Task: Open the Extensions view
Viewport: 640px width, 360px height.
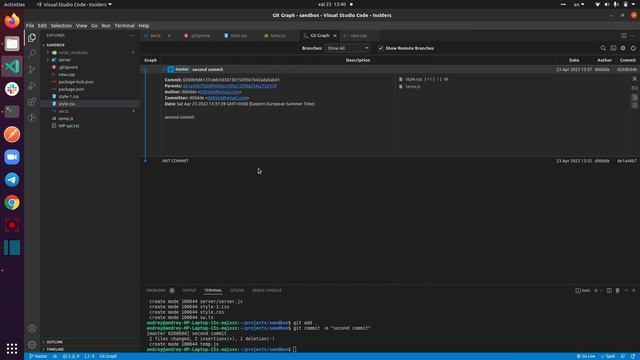Action: point(32,102)
